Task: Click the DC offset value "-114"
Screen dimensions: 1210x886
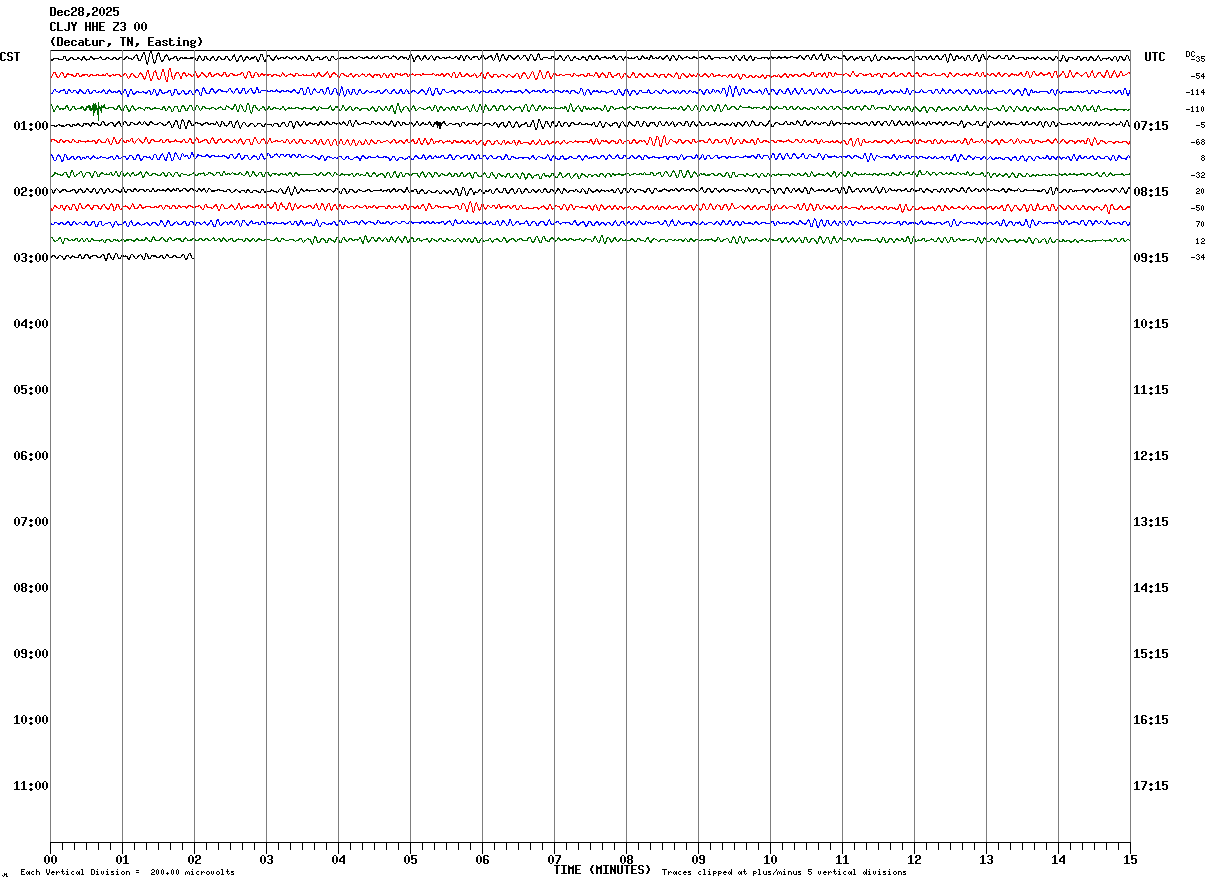Action: [1195, 92]
